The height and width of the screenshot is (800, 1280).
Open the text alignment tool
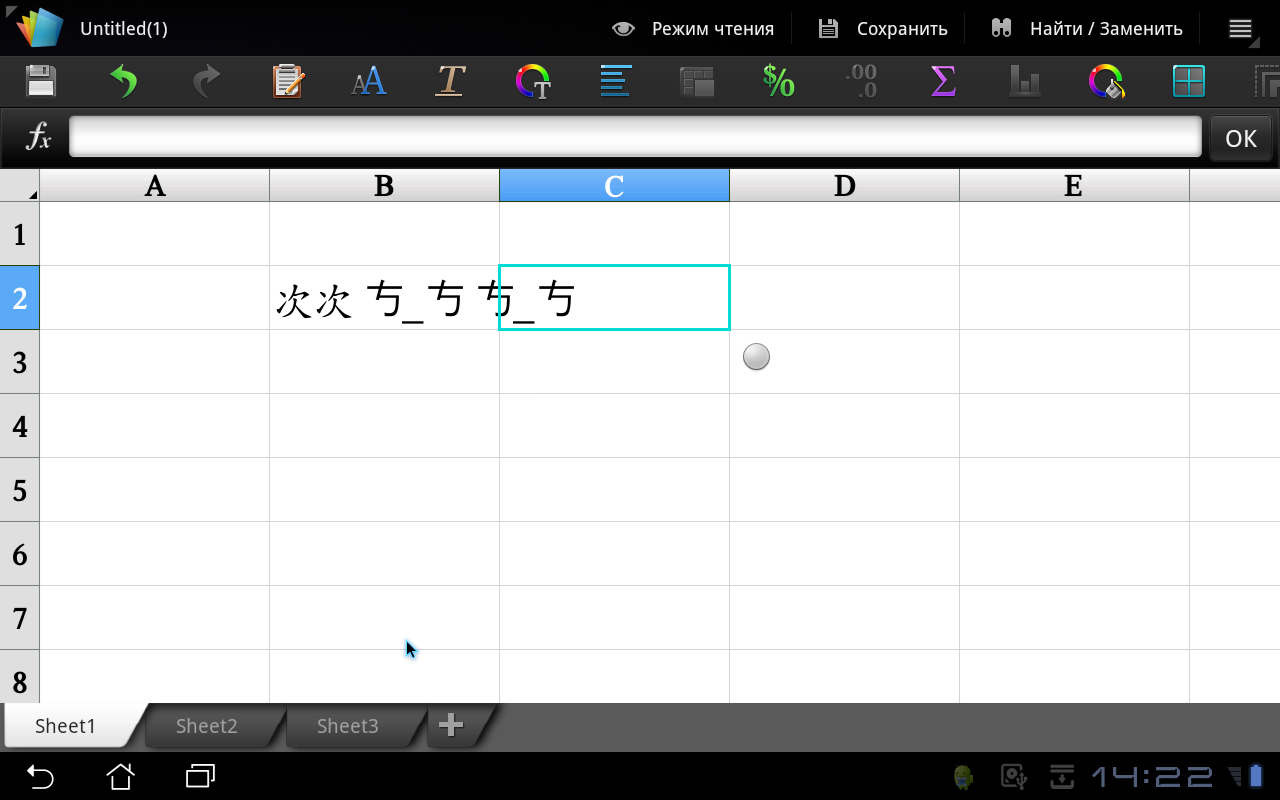pos(615,81)
